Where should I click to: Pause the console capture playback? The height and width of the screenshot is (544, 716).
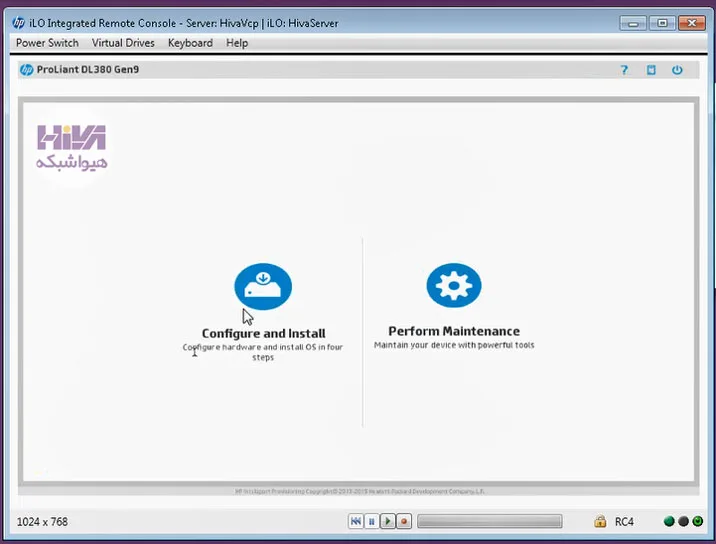372,521
